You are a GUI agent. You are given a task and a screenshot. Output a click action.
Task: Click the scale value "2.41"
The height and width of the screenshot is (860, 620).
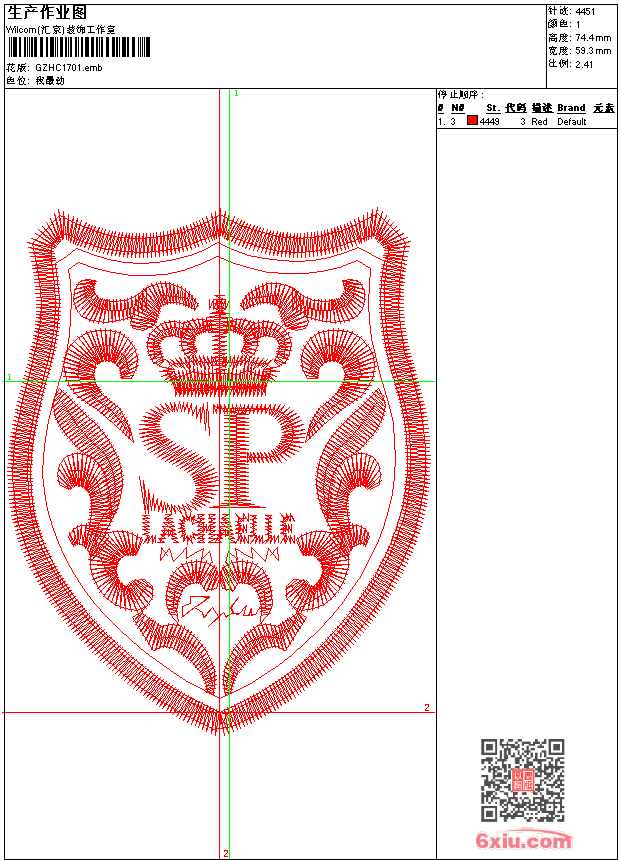tap(584, 64)
